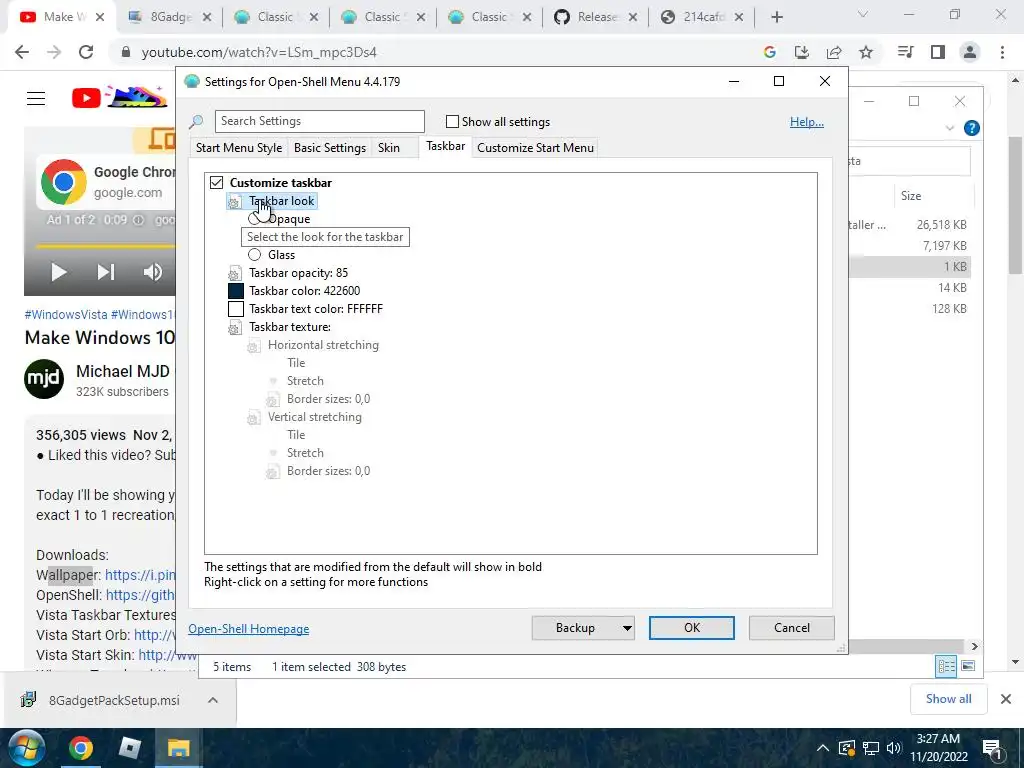Expand the 8GadgetPackSetup.msi download chevron
The height and width of the screenshot is (768, 1024).
pyautogui.click(x=213, y=700)
